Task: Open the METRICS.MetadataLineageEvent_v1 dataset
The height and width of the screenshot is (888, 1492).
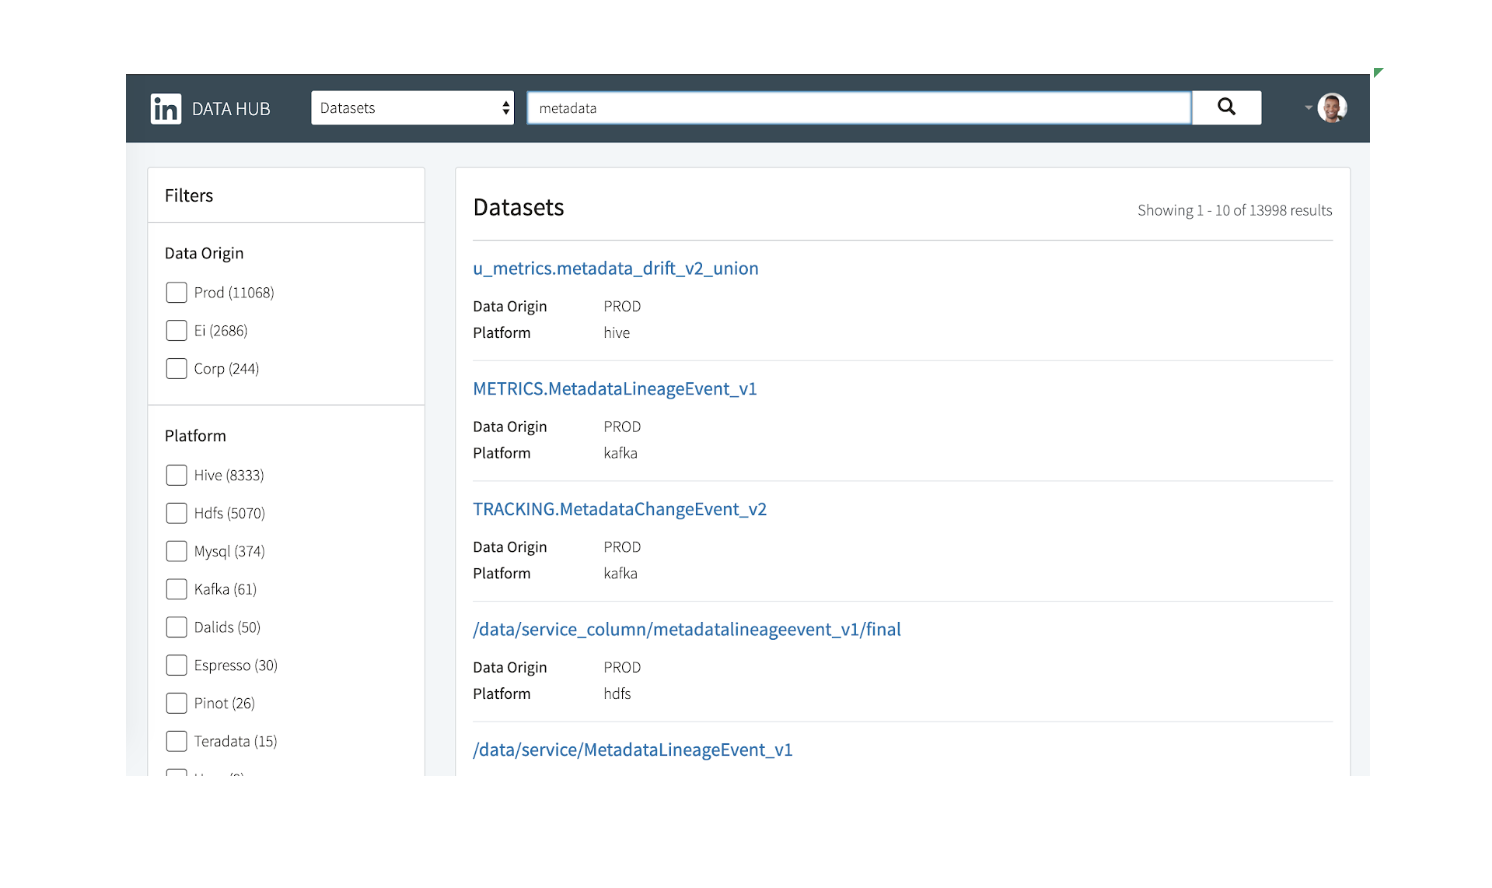Action: pyautogui.click(x=615, y=389)
